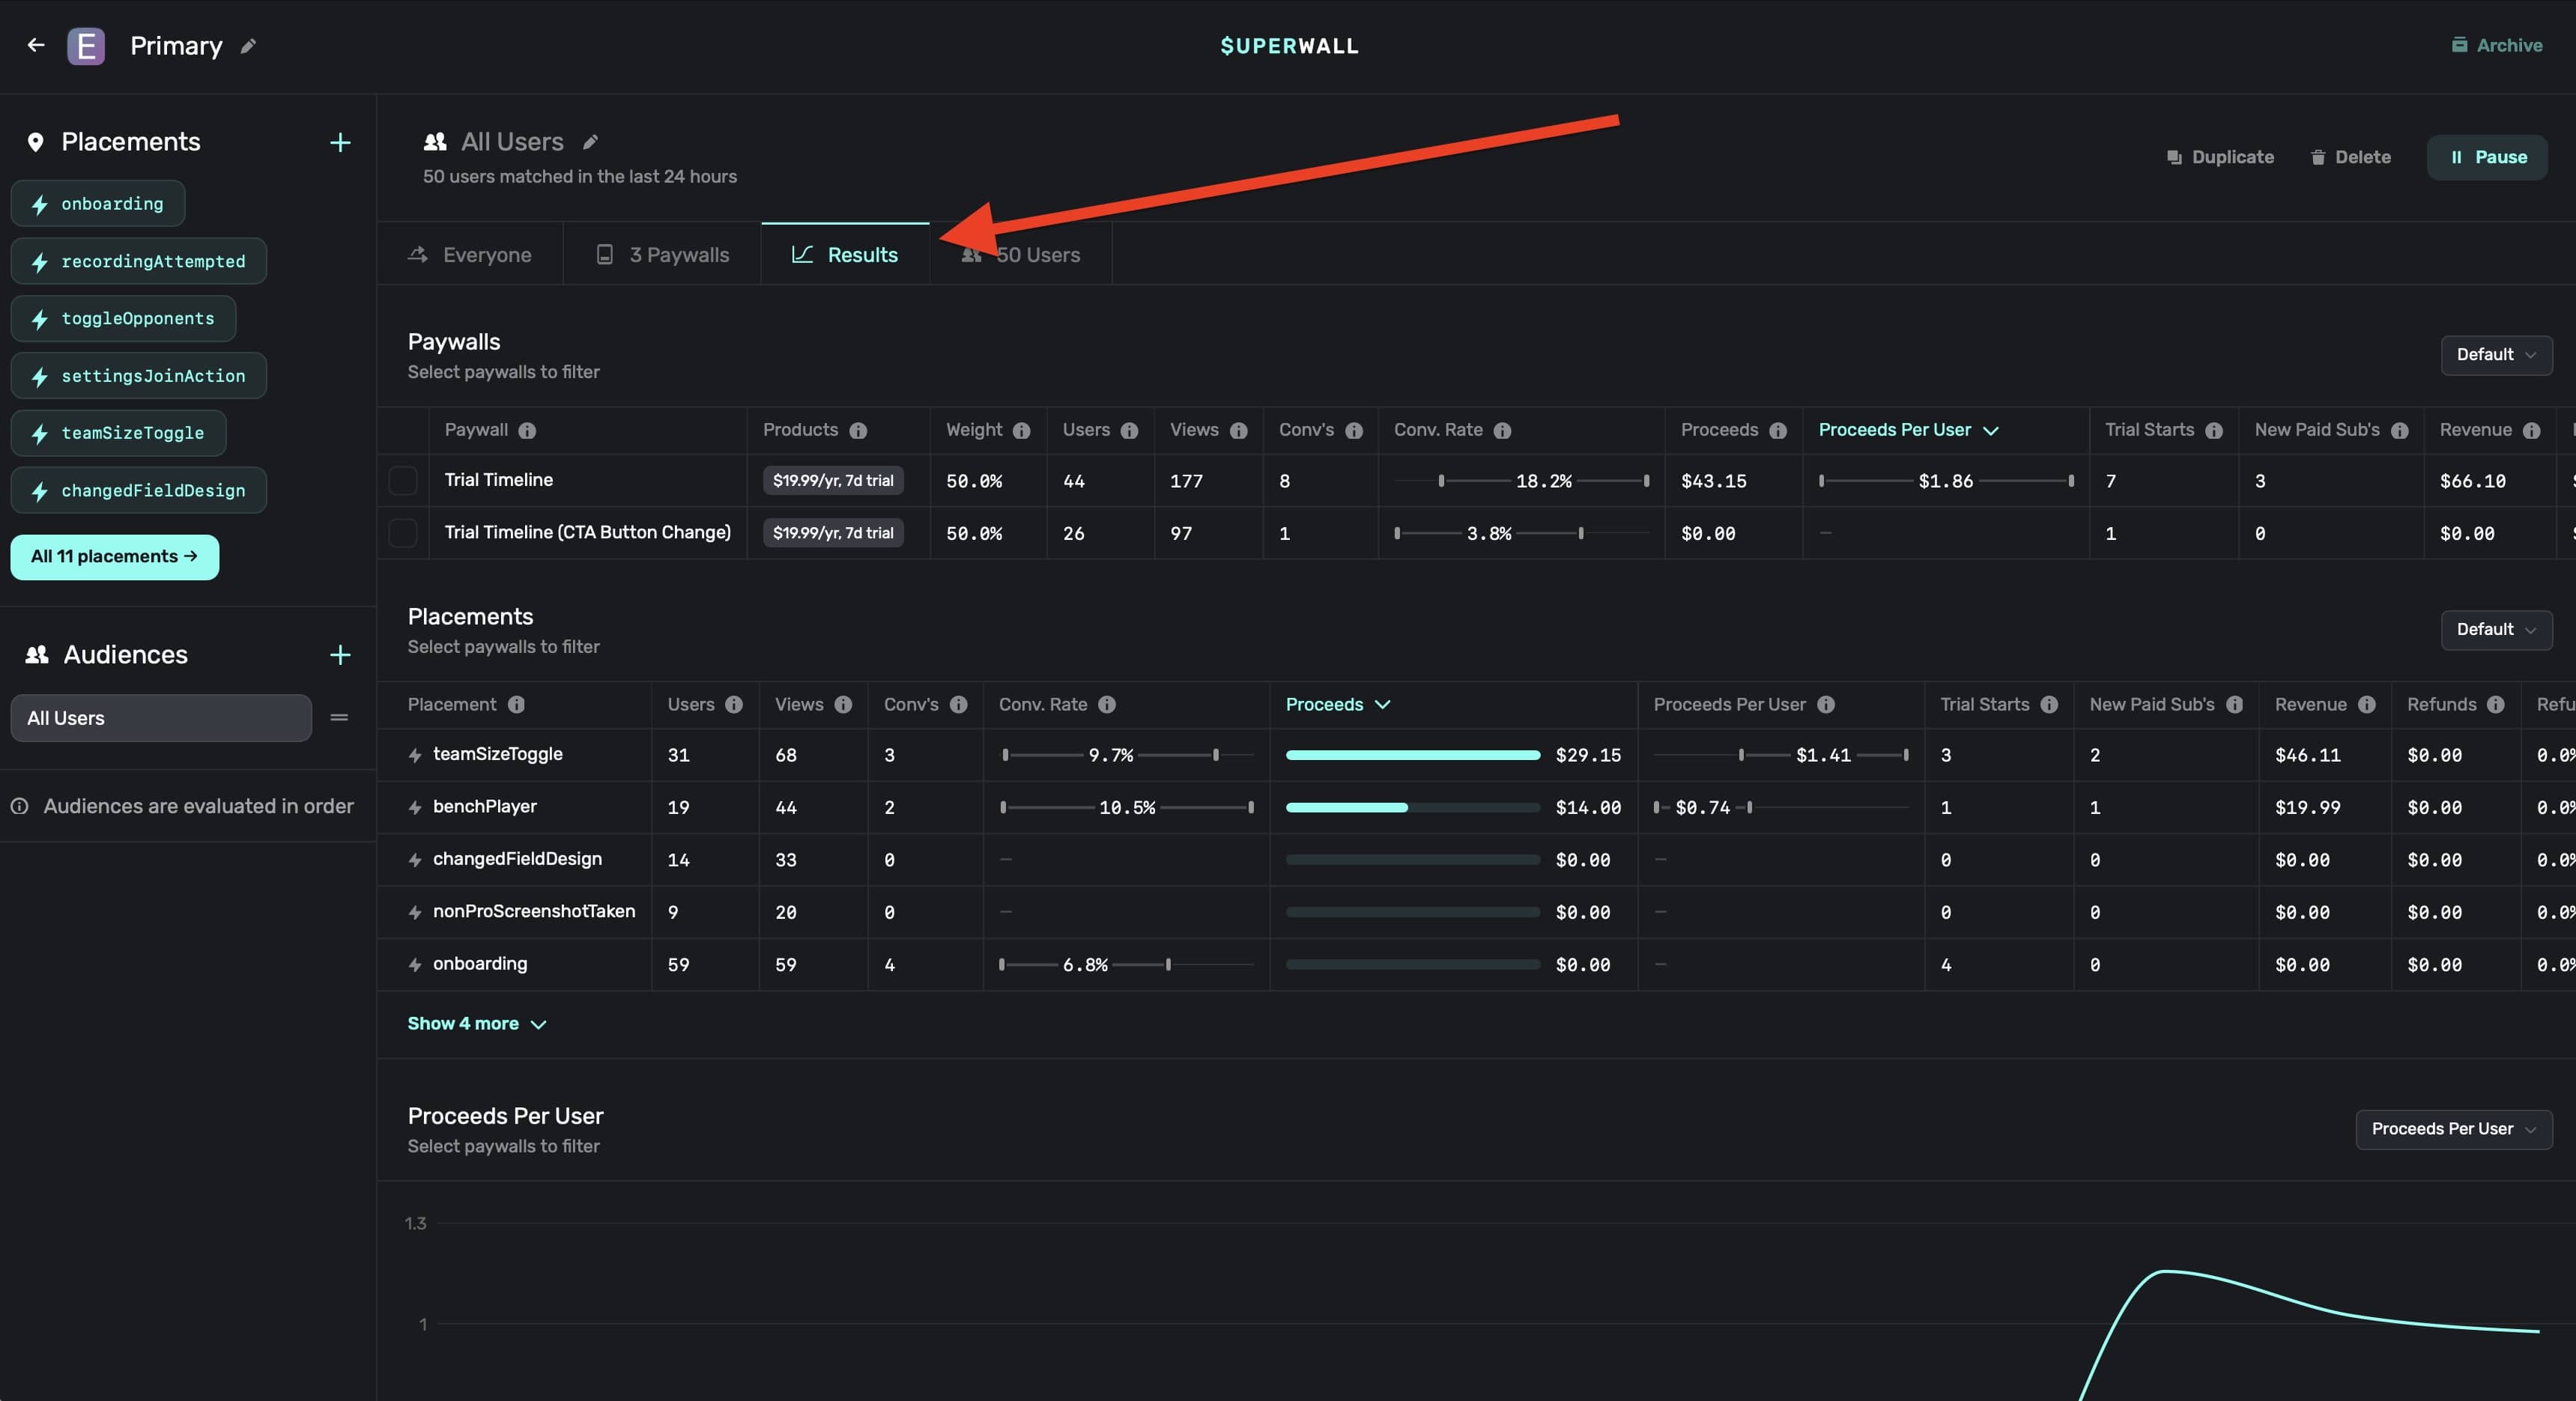Click the reorder handle beside All Users audience
Viewport: 2576px width, 1401px height.
click(339, 718)
